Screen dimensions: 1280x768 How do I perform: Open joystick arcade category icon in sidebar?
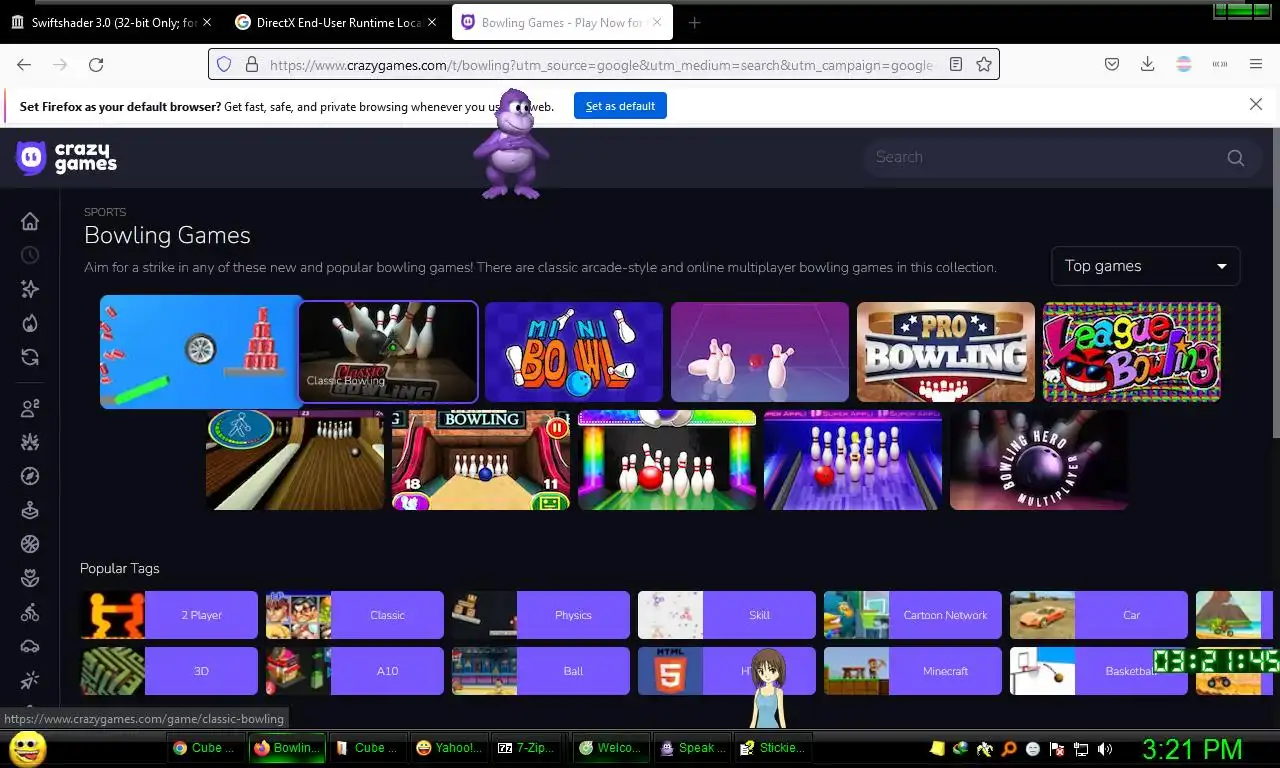pos(30,510)
